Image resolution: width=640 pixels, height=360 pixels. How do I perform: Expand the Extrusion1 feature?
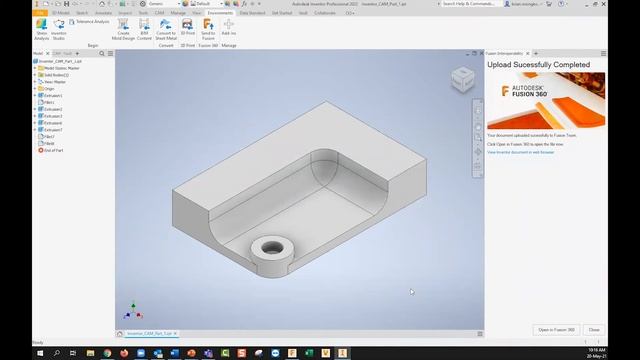[x=35, y=96]
